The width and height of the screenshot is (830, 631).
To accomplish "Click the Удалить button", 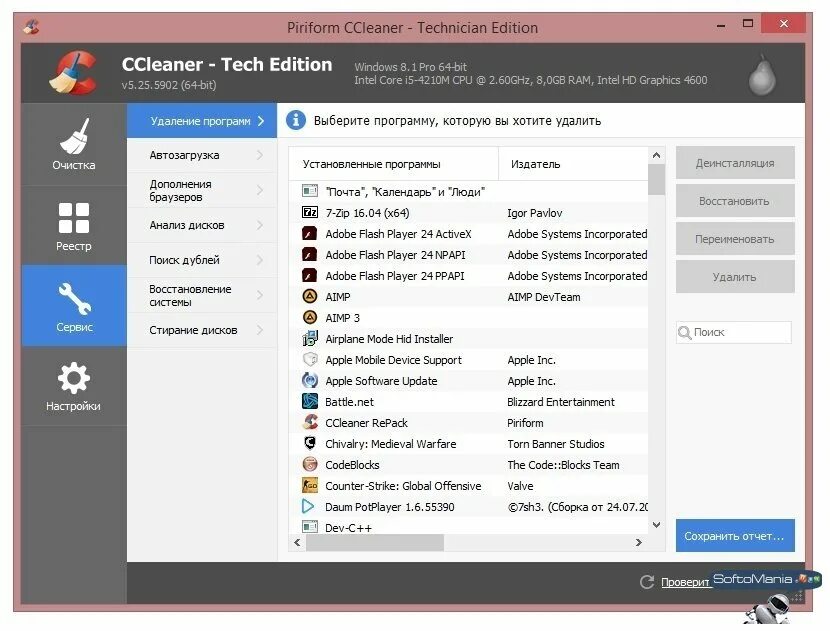I will point(735,277).
